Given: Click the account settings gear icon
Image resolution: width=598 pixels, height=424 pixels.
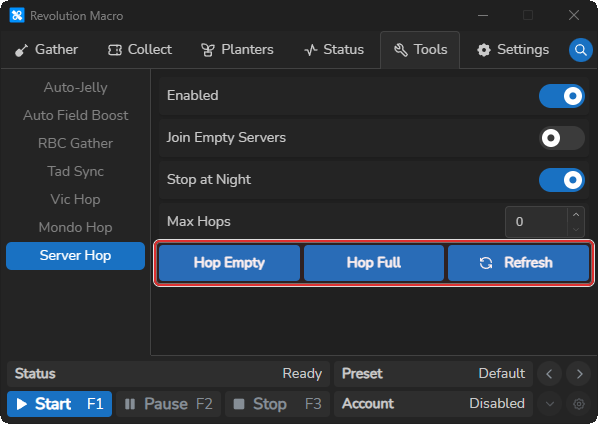Looking at the screenshot, I should (579, 404).
